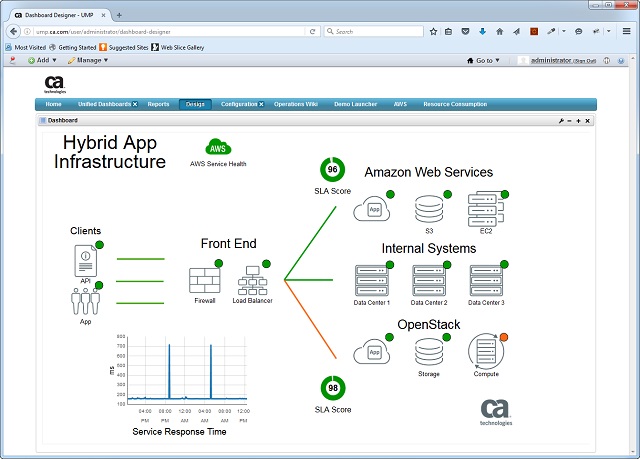Click the OpenStack Storage icon

[428, 352]
